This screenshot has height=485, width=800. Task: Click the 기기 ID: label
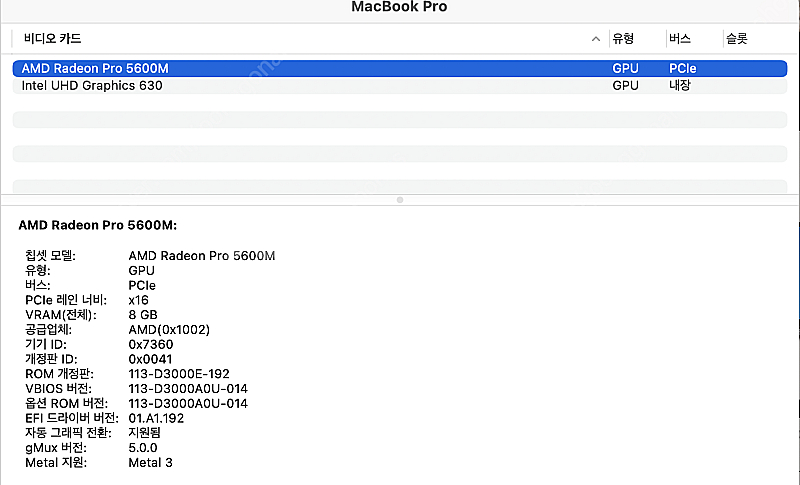45,345
